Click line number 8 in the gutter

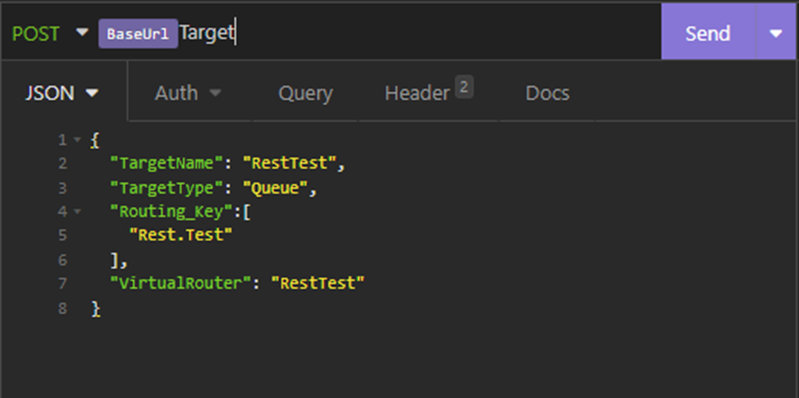pyautogui.click(x=62, y=308)
